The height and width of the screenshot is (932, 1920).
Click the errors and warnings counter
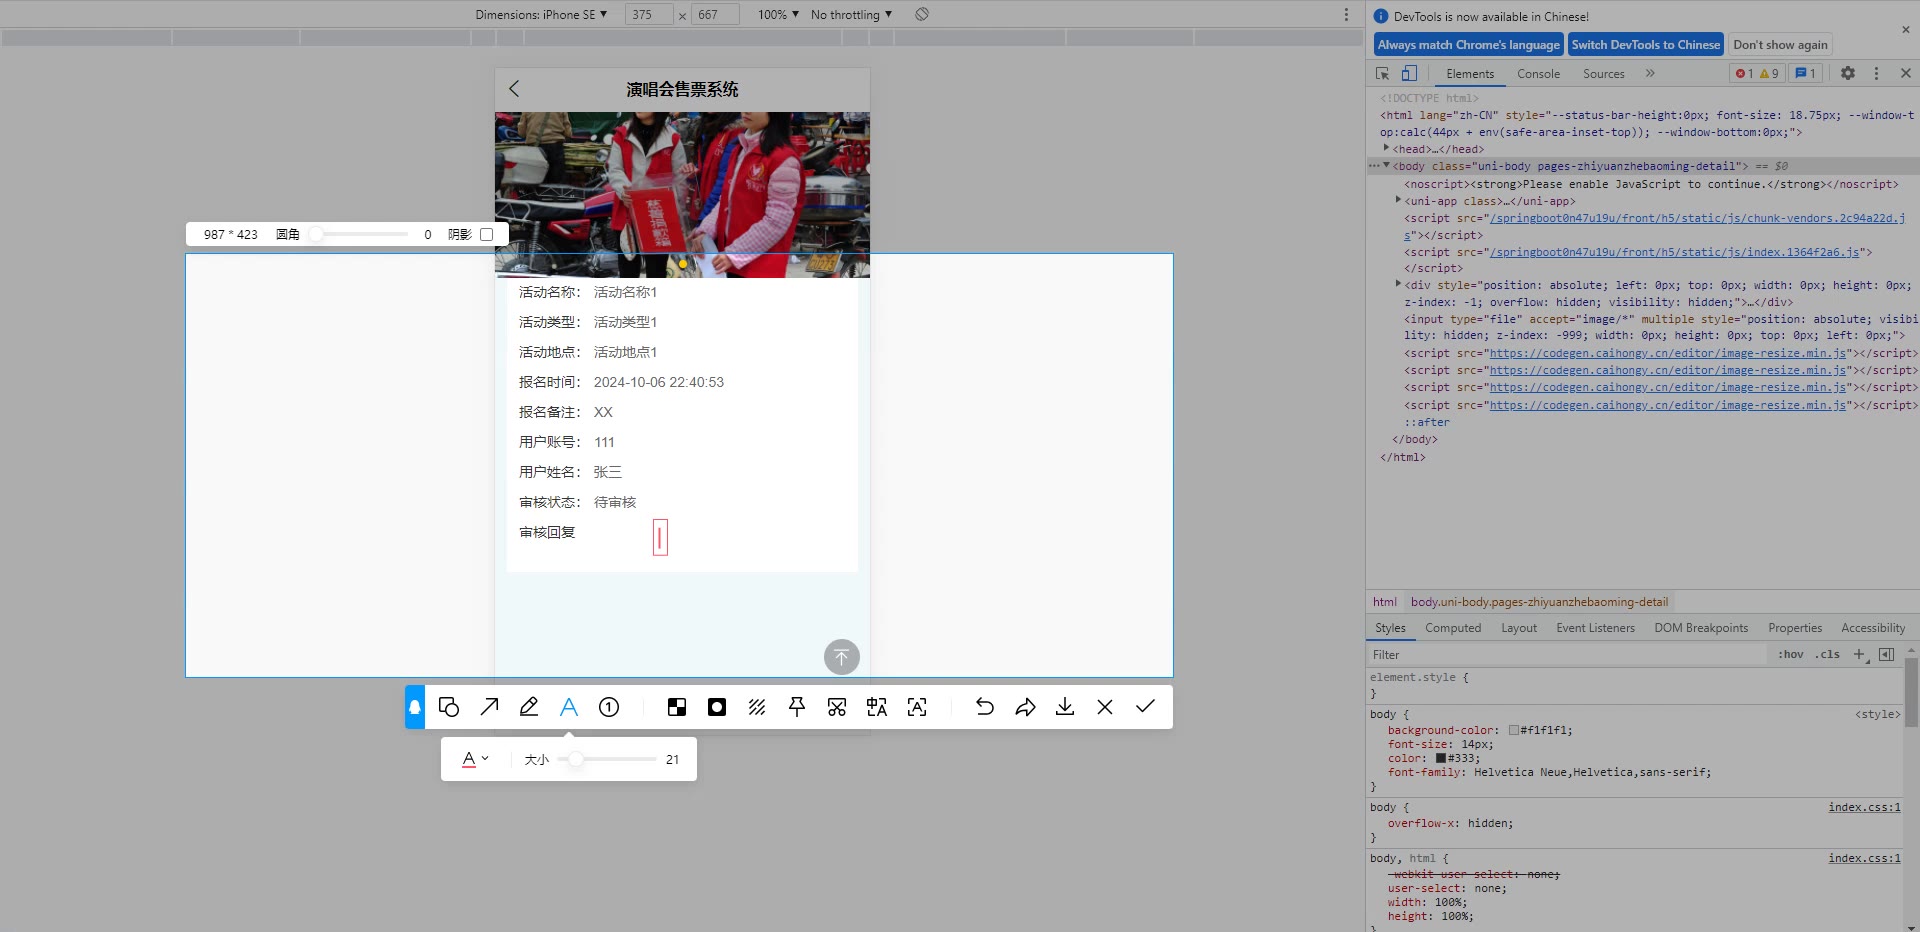pyautogui.click(x=1757, y=73)
